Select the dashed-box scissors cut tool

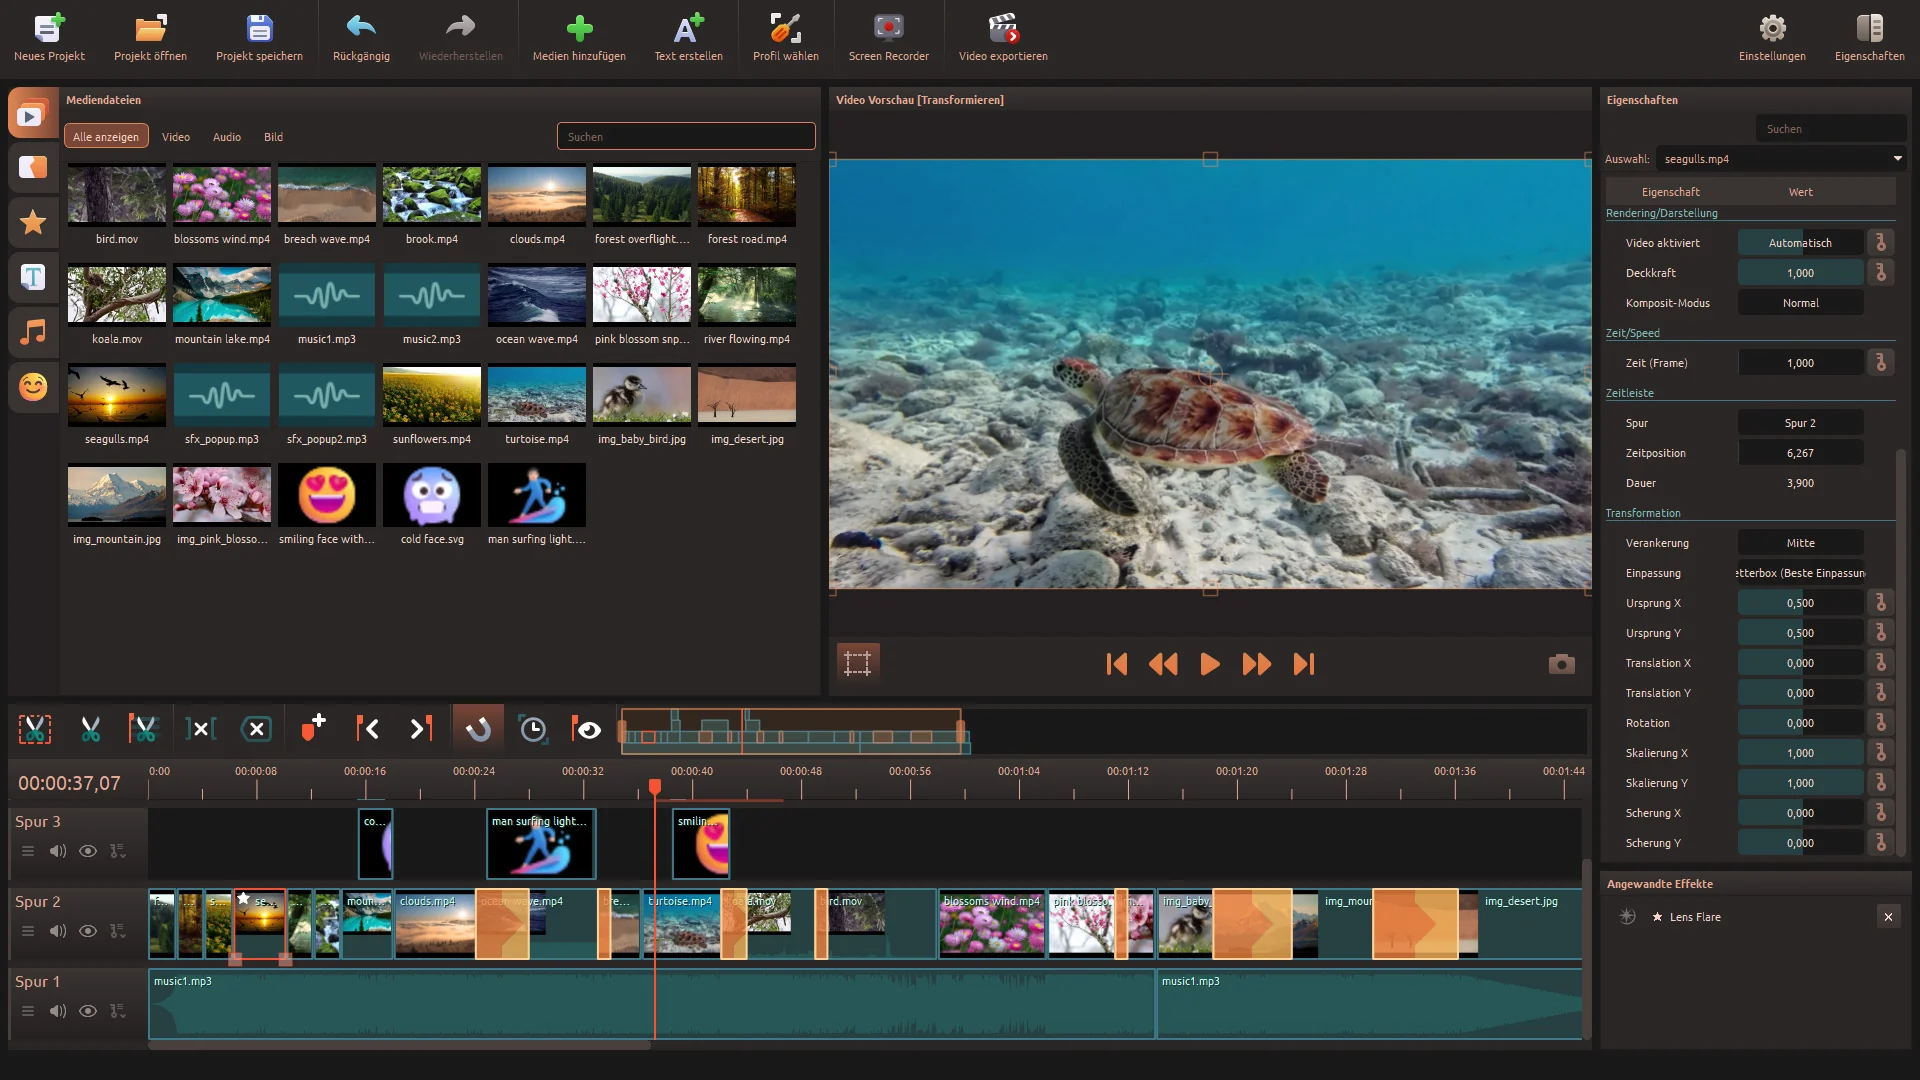point(35,729)
